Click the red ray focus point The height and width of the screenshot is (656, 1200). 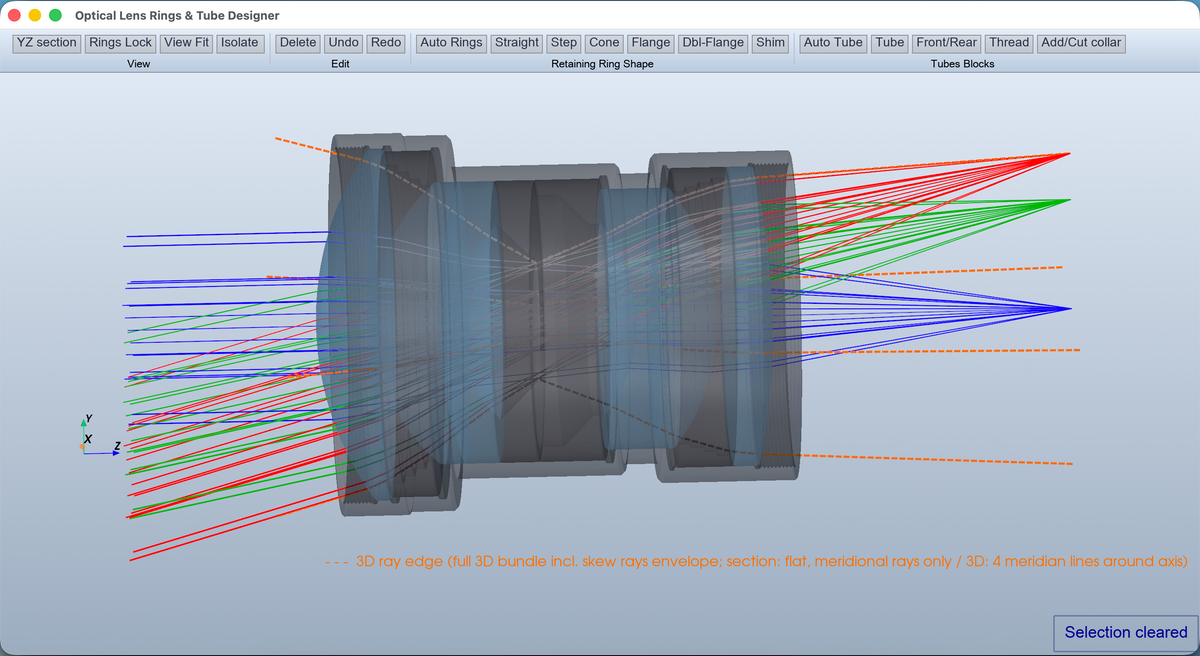tap(1069, 154)
